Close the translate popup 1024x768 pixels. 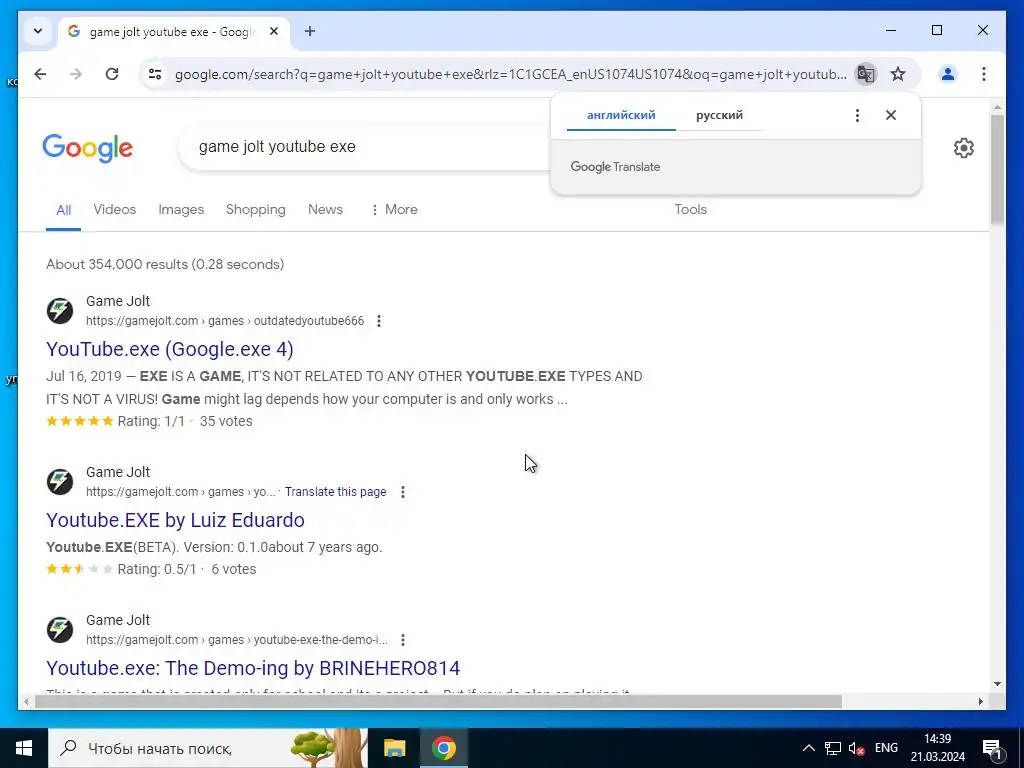(x=891, y=115)
